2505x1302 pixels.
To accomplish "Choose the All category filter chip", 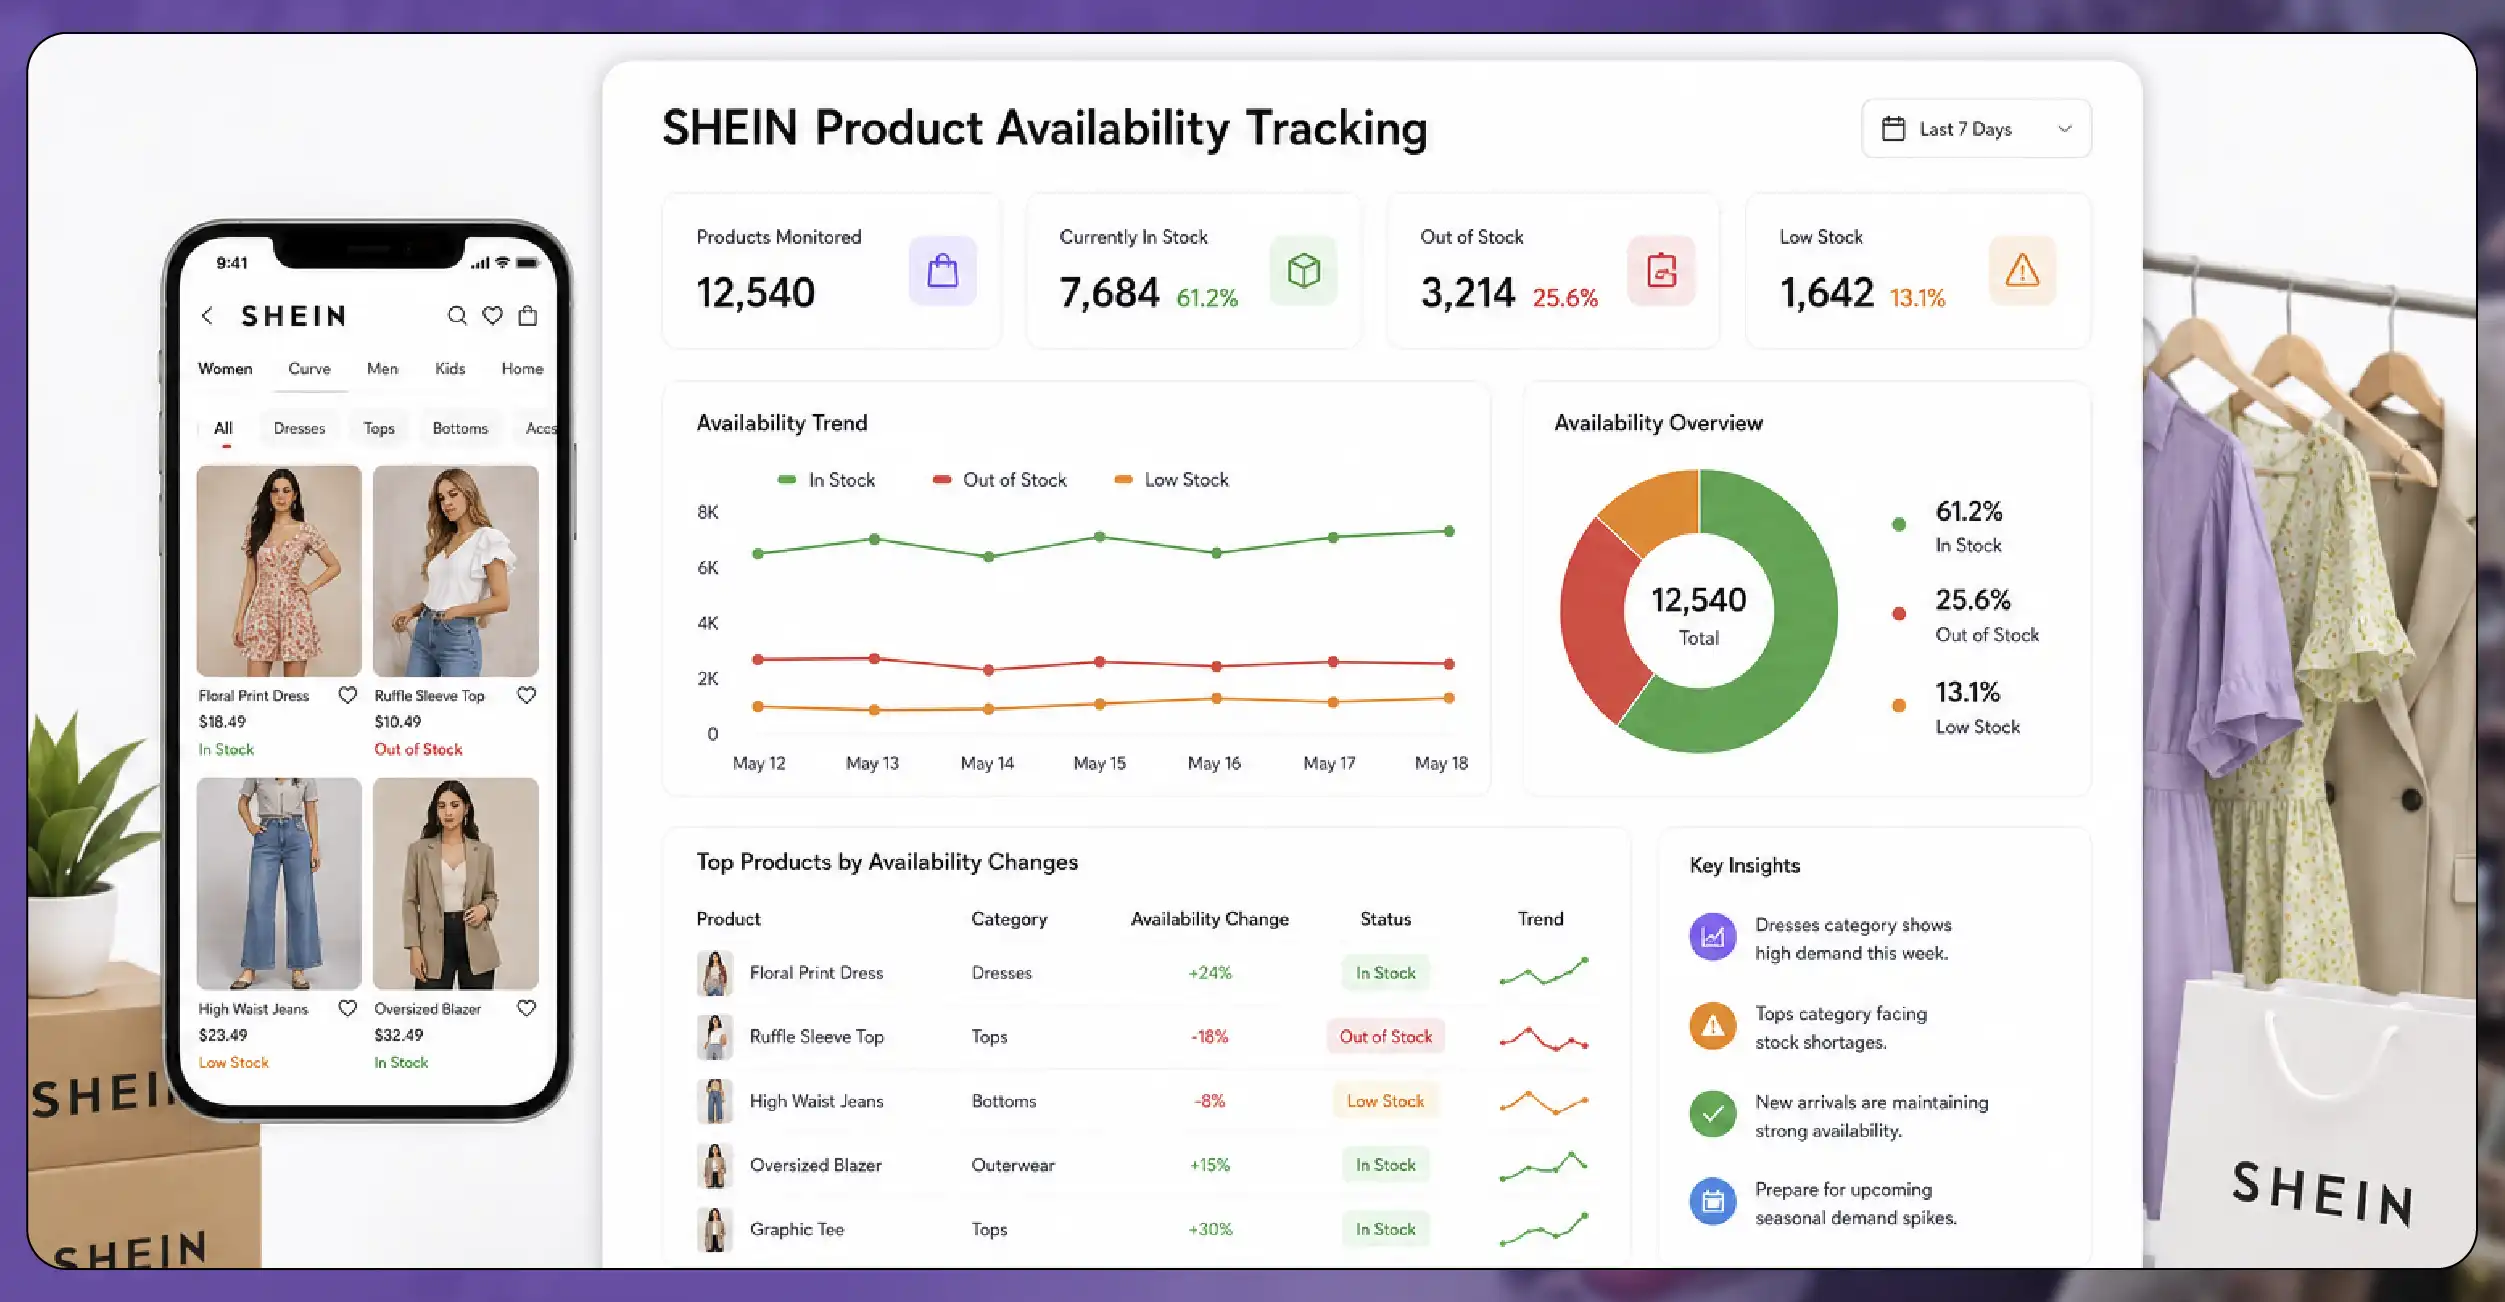I will click(223, 428).
